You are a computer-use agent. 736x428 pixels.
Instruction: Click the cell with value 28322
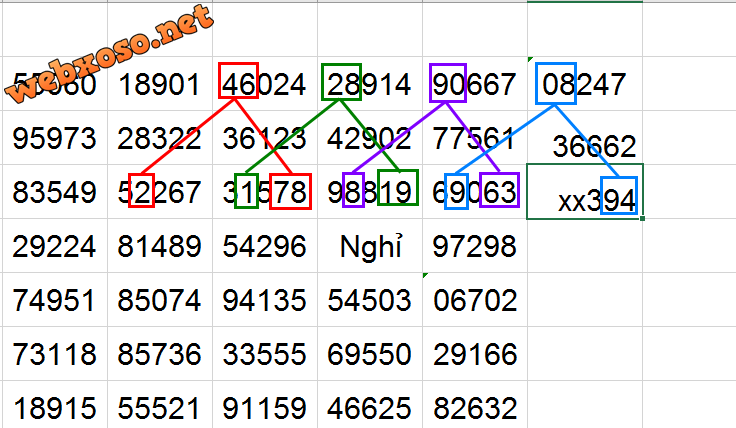pyautogui.click(x=160, y=138)
